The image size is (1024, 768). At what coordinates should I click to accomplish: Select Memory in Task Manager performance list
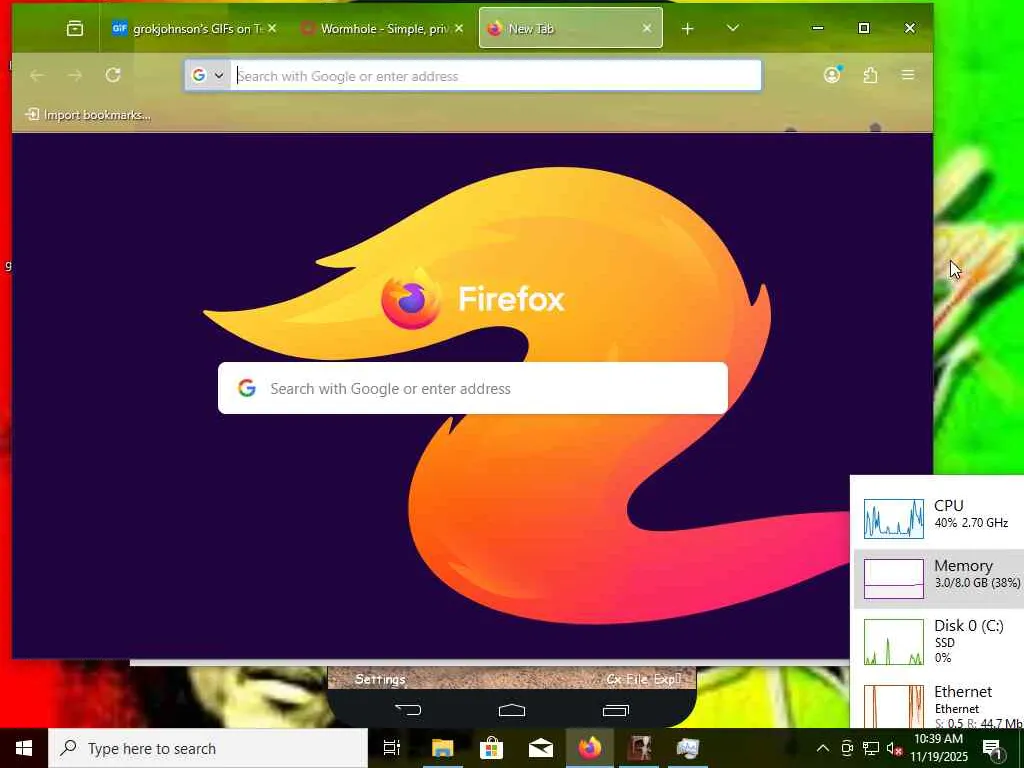[x=938, y=578]
